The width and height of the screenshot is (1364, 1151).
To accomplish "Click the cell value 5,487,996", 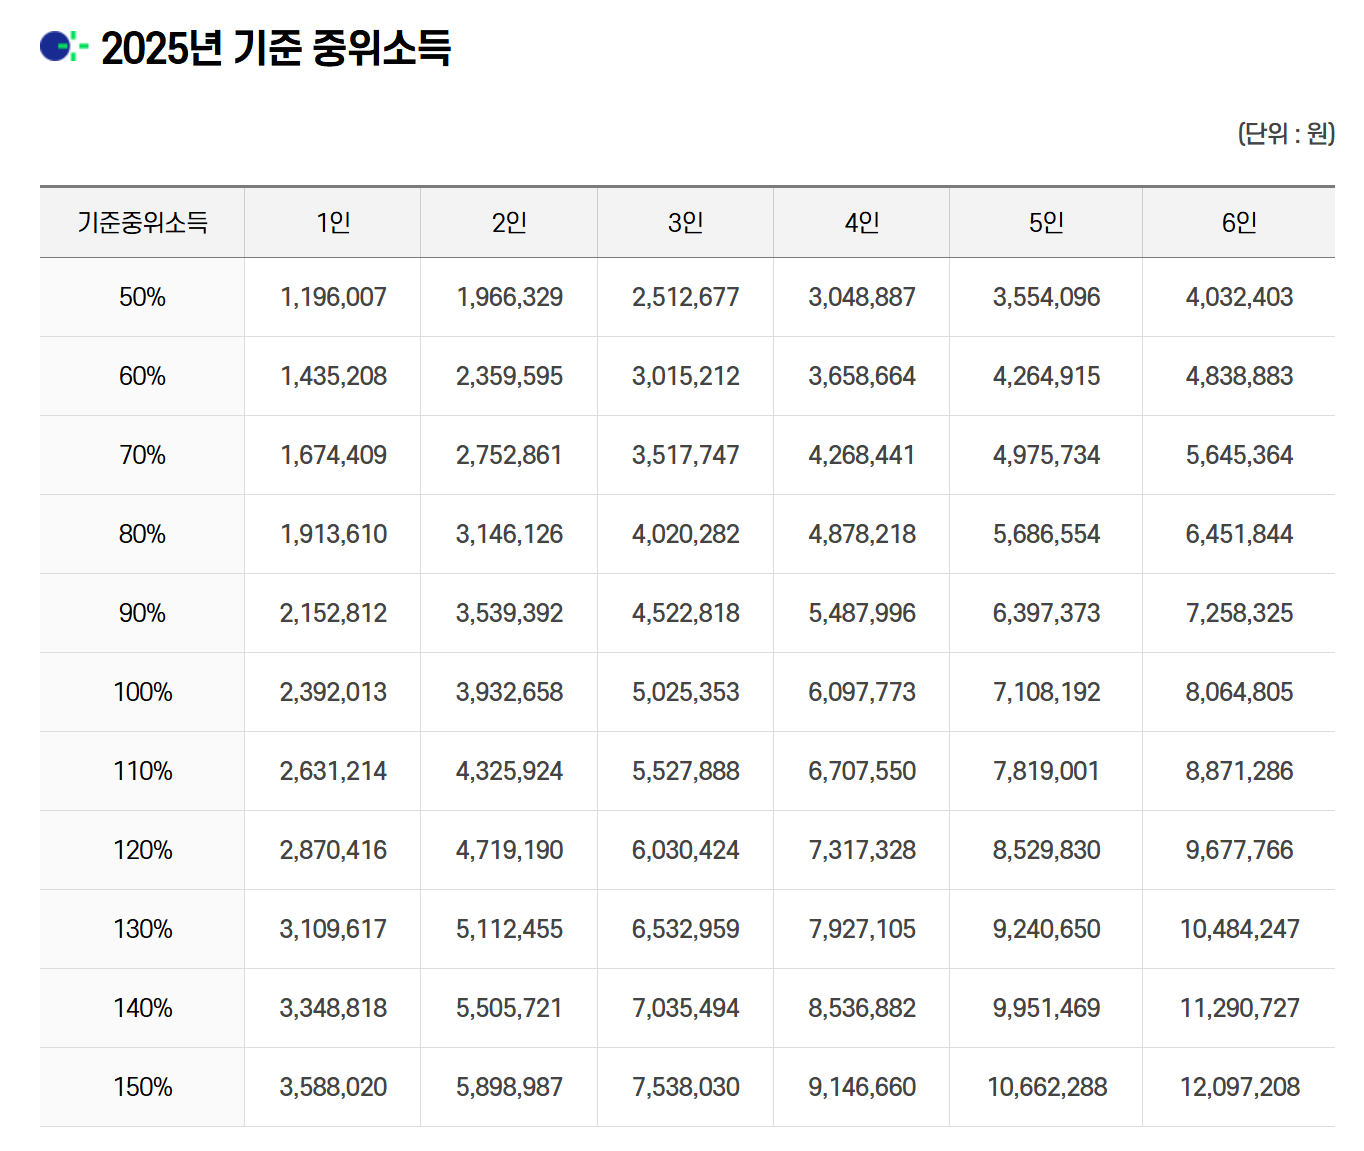I will (x=862, y=613).
